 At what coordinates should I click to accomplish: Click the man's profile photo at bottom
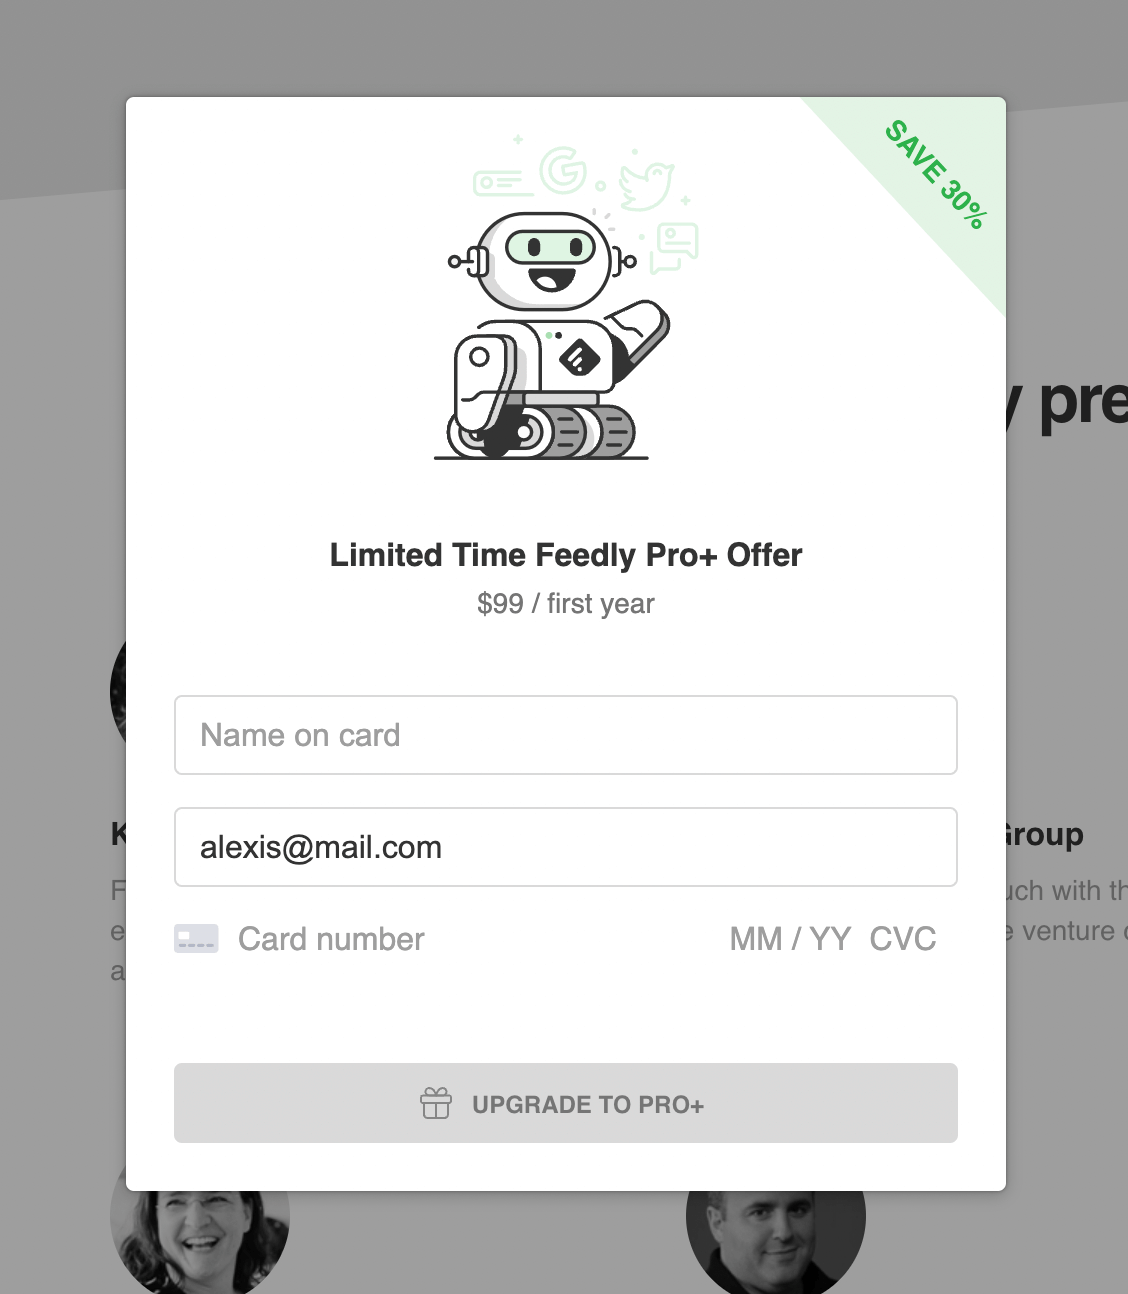[x=776, y=1242]
